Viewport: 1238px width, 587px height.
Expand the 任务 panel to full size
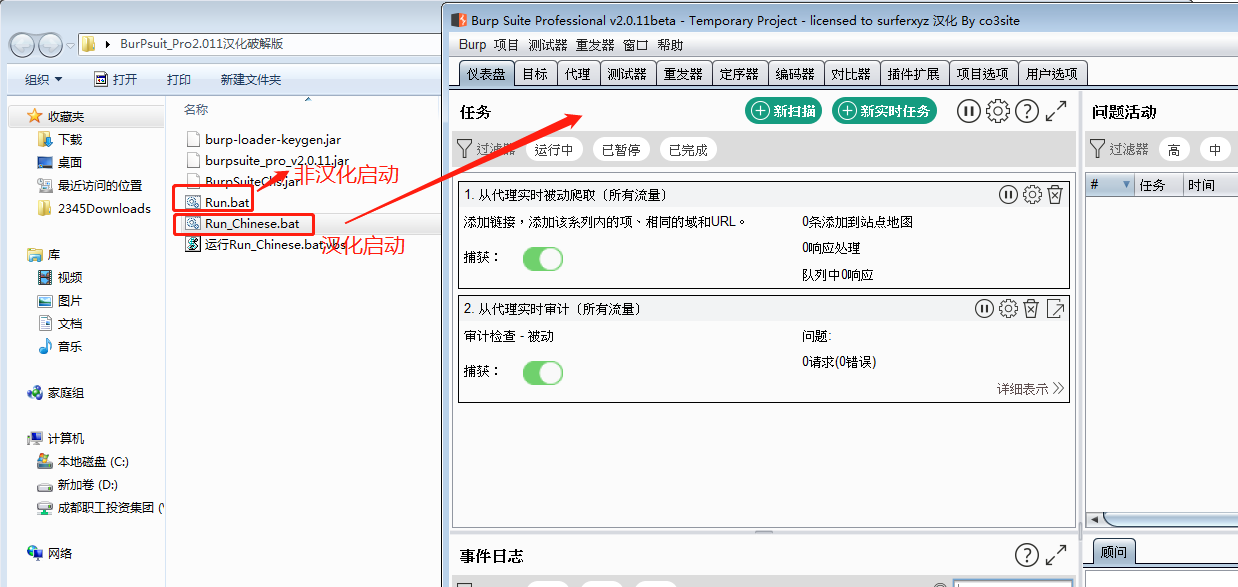[1056, 111]
